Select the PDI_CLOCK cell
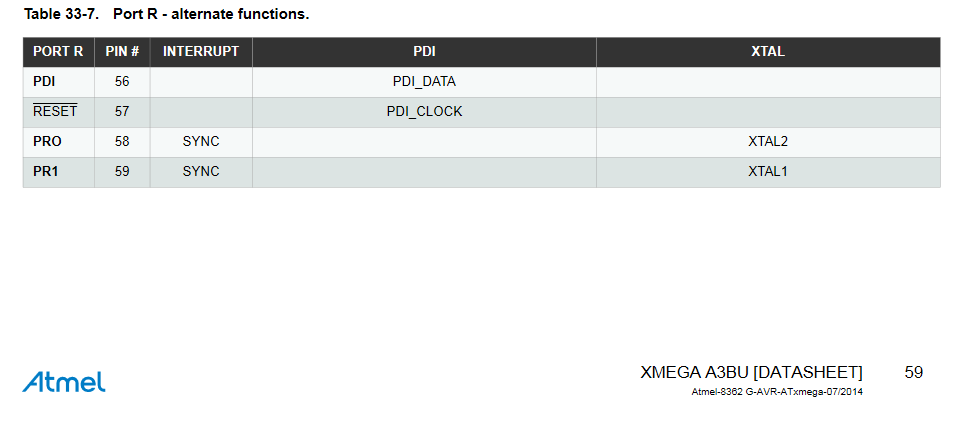 pos(424,112)
